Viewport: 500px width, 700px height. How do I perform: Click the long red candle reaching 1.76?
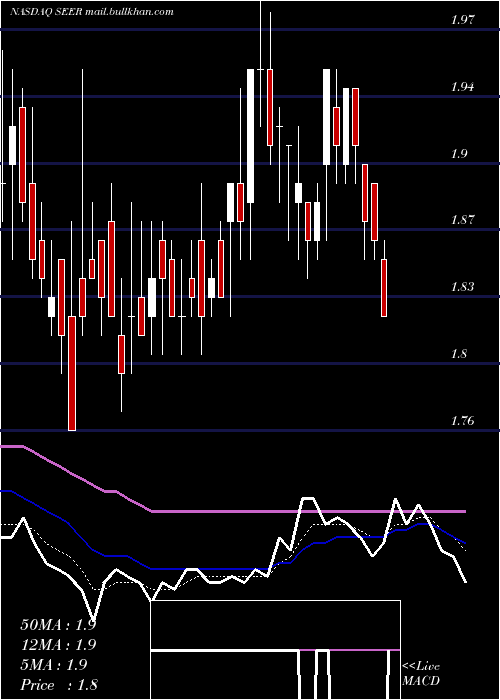72,373
